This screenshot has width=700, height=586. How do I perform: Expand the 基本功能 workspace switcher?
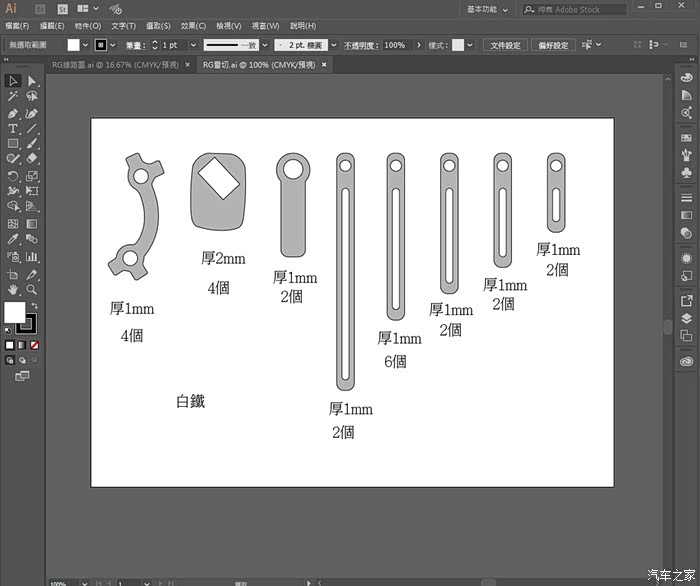pos(506,9)
